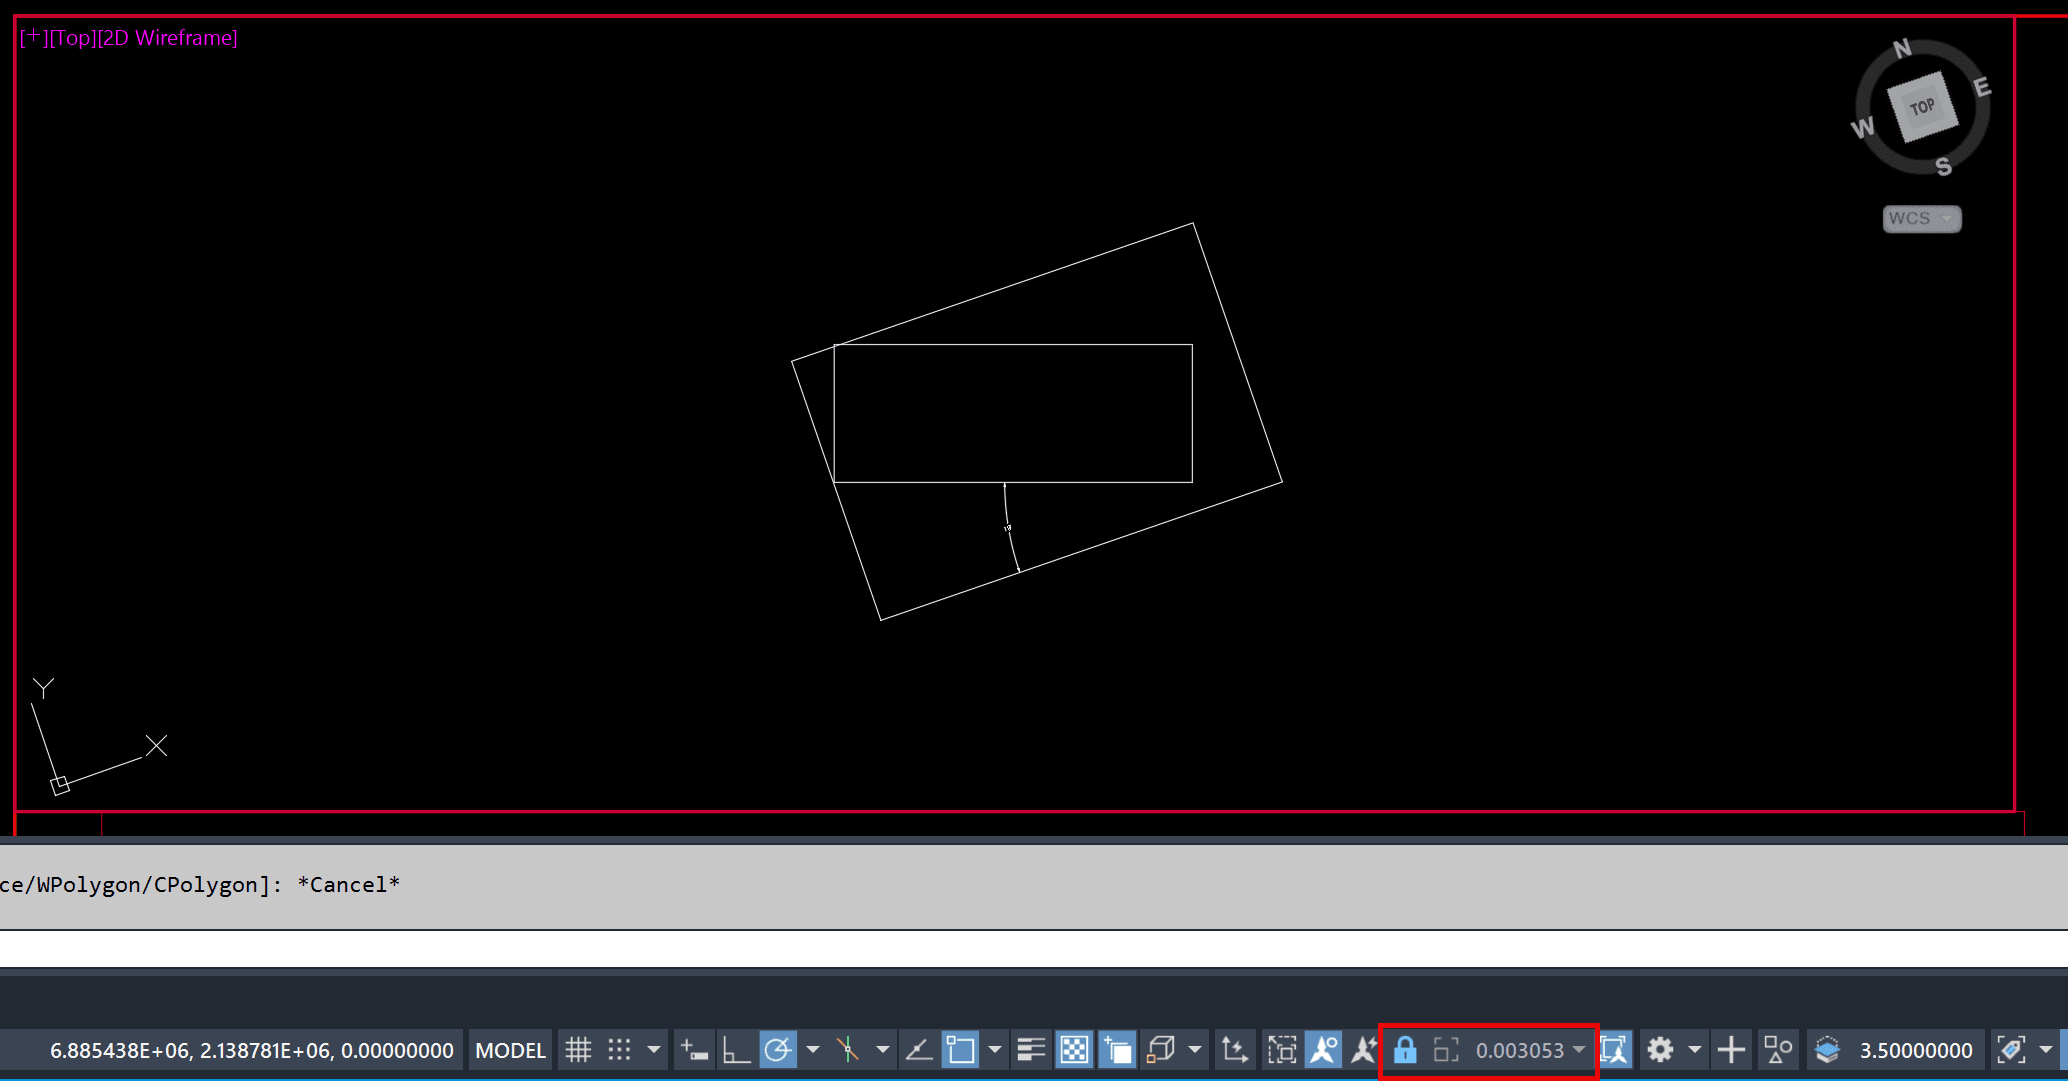
Task: Toggle ortho mode icon
Action: [x=736, y=1050]
